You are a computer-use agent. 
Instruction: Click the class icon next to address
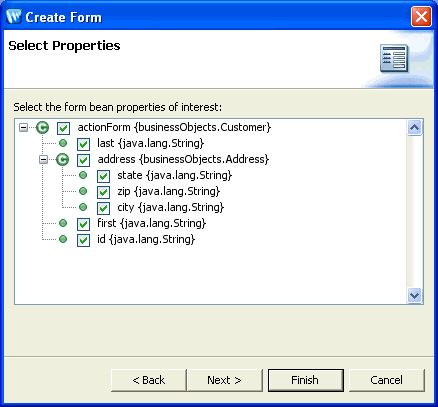coord(62,159)
